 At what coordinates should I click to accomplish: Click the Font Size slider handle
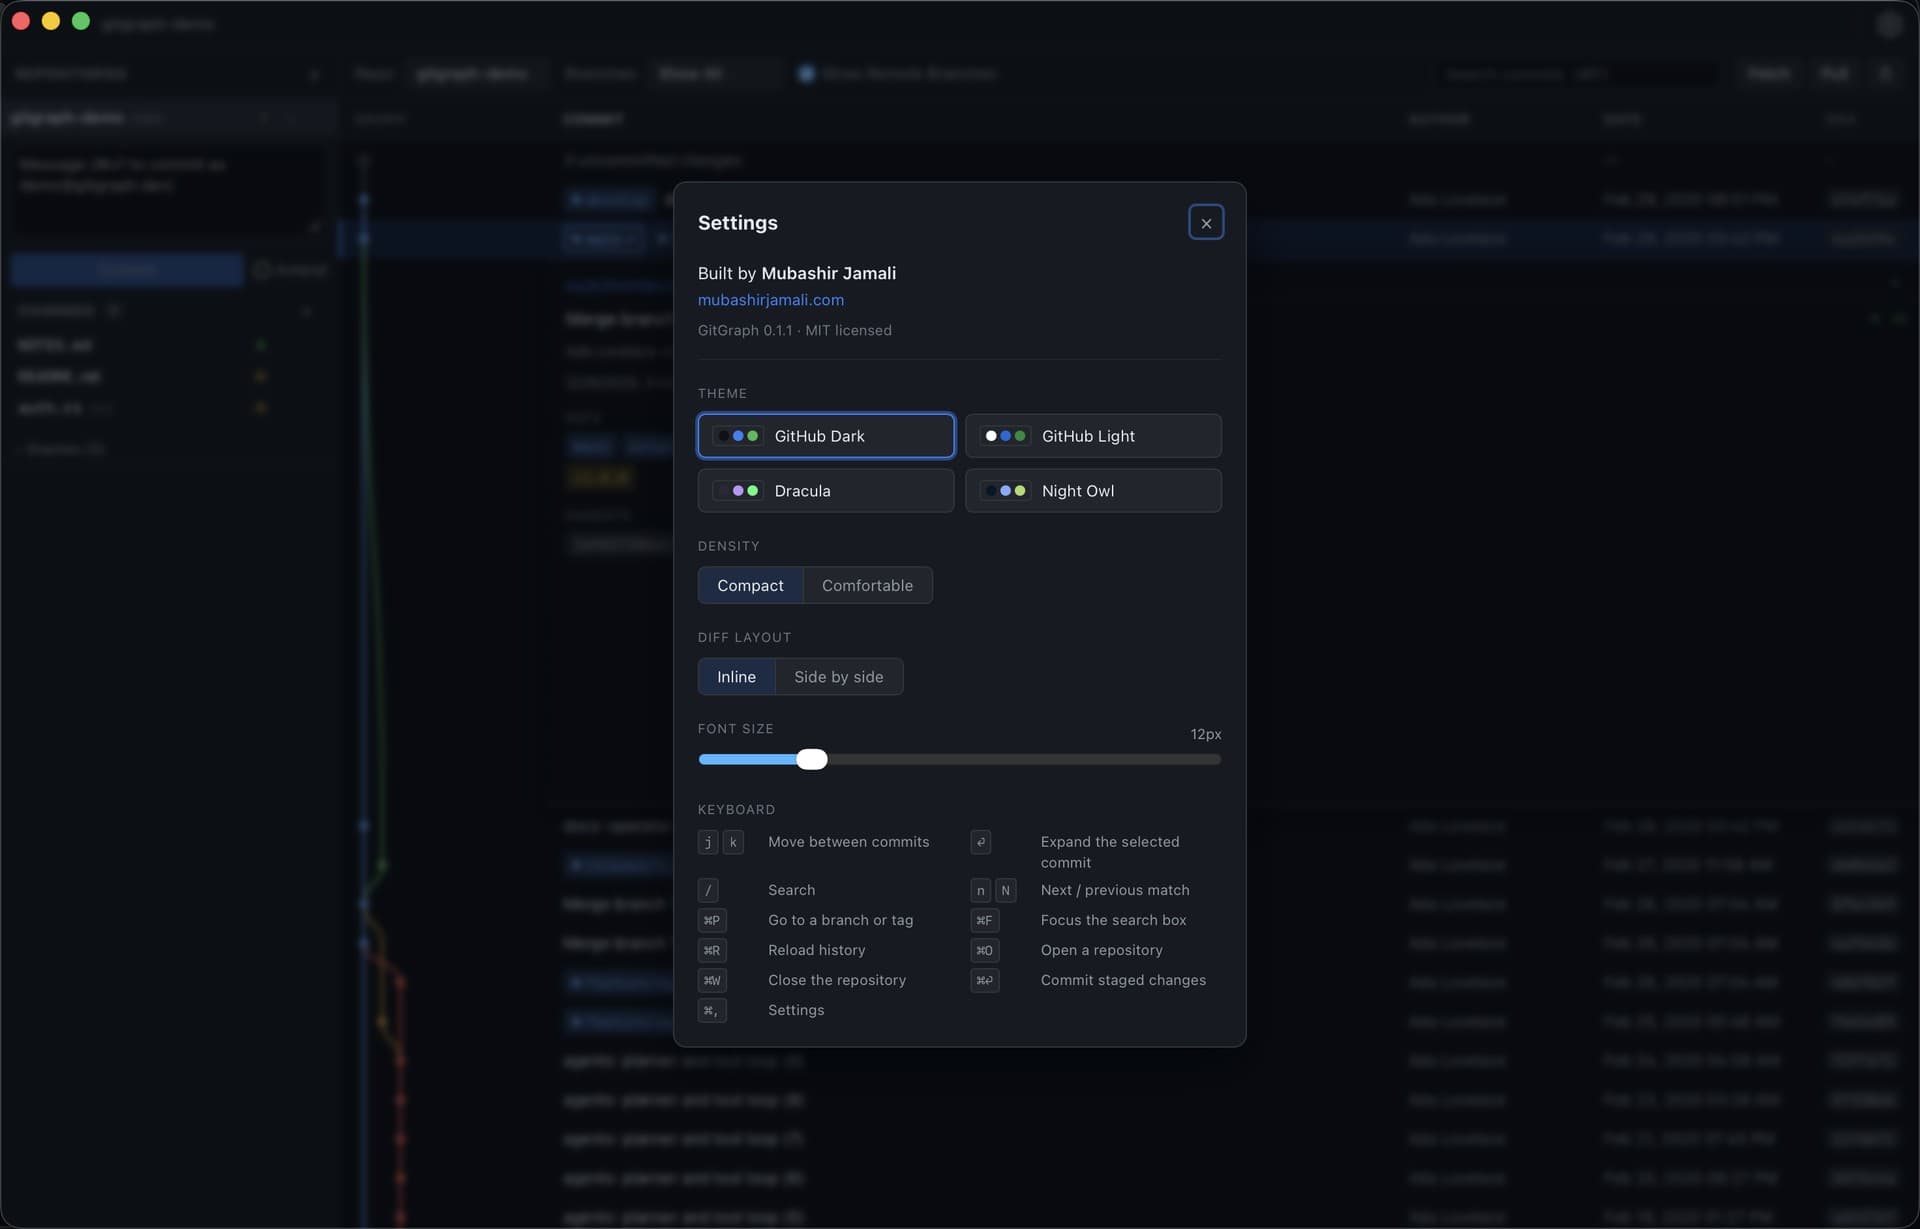[812, 760]
